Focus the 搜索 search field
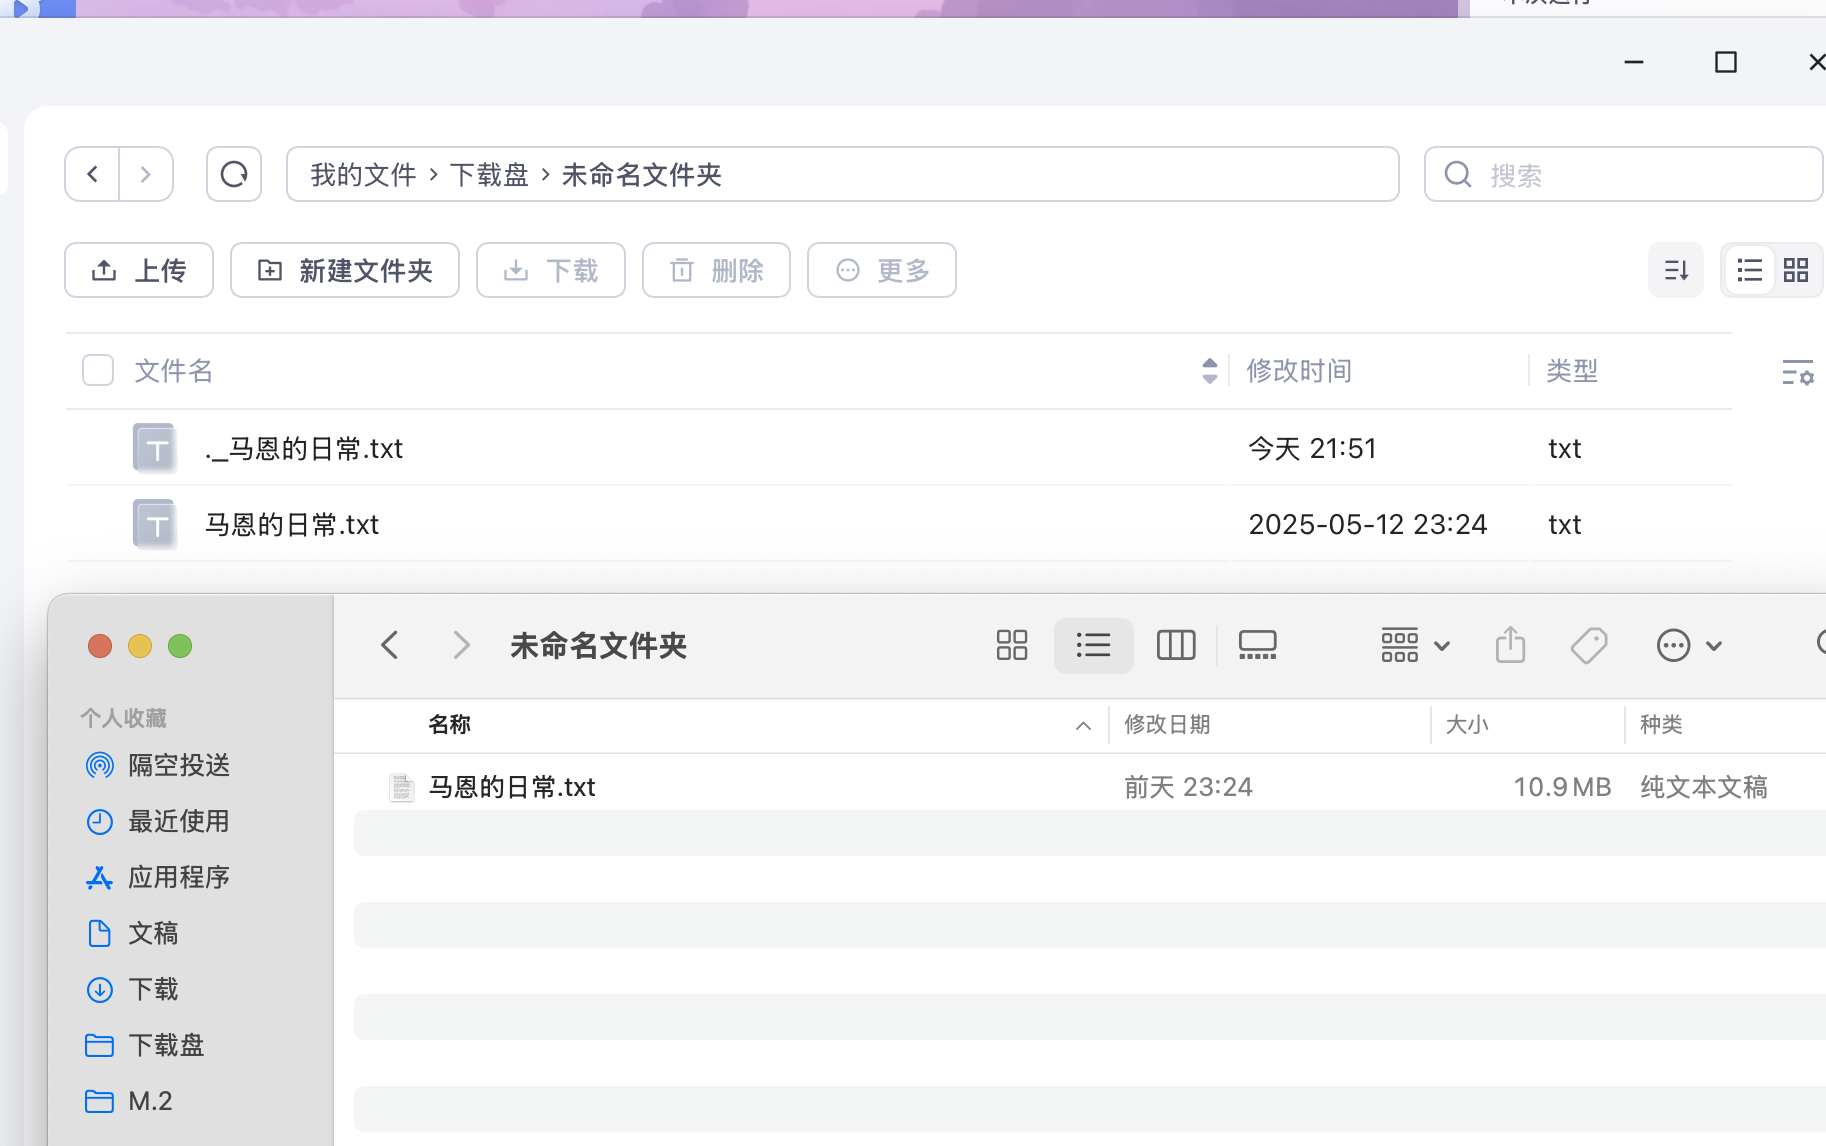This screenshot has width=1826, height=1146. click(1624, 174)
